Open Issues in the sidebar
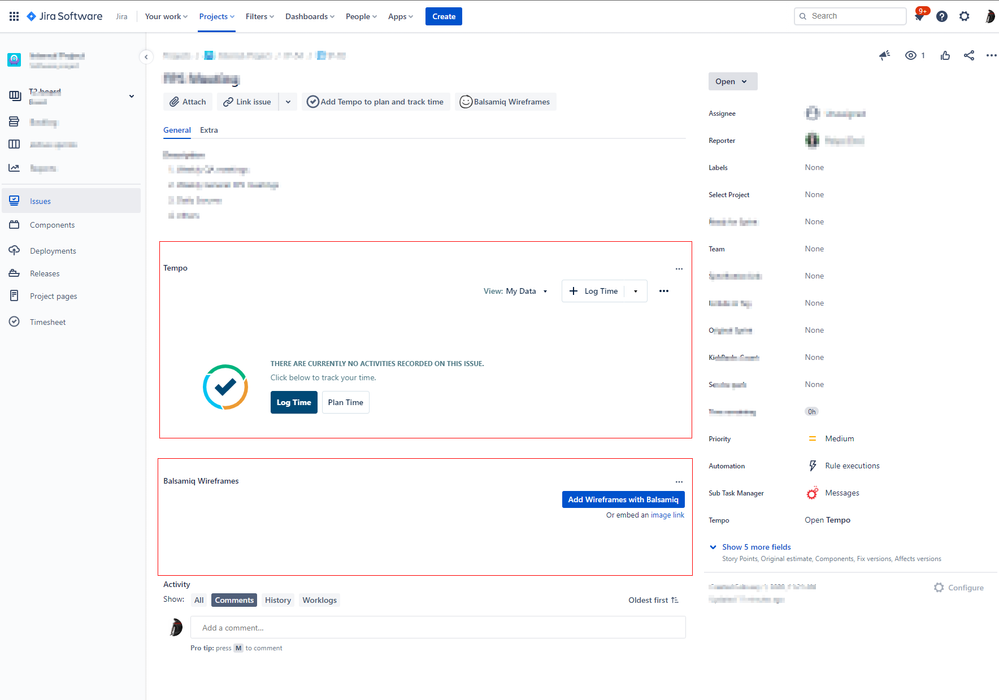The width and height of the screenshot is (999, 700). click(x=71, y=201)
